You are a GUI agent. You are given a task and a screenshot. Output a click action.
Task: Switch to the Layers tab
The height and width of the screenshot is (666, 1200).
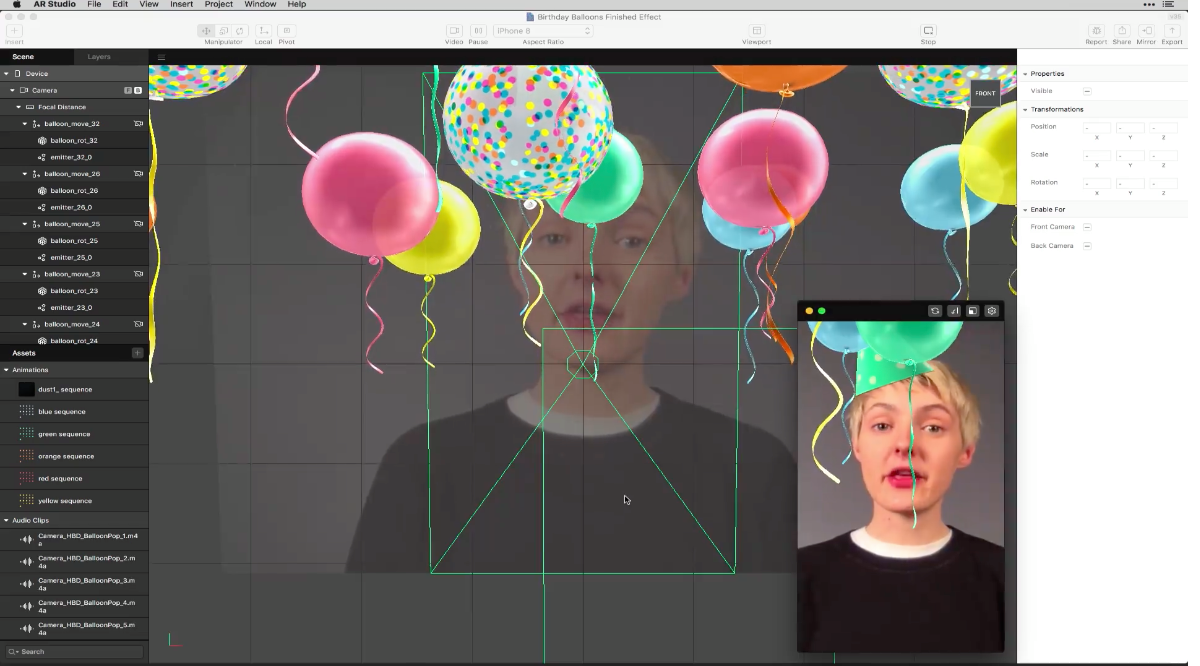pyautogui.click(x=98, y=56)
